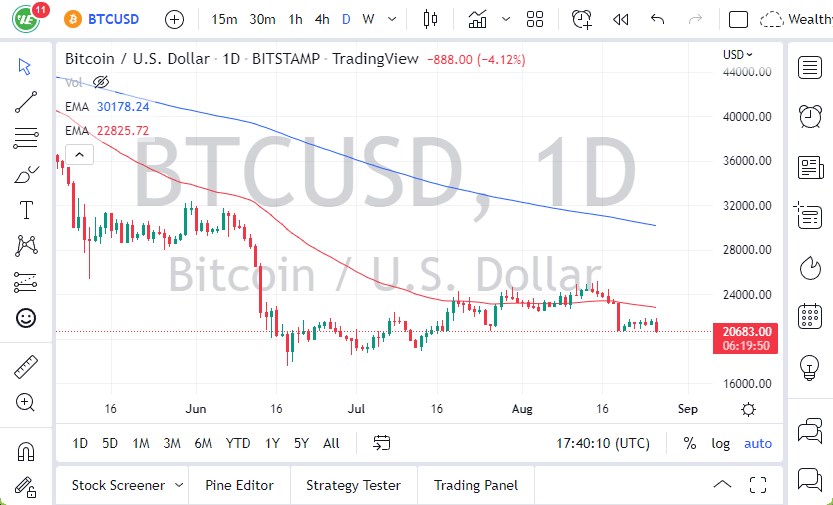Open the hotlists flame icon
The width and height of the screenshot is (833, 505).
[x=810, y=267]
